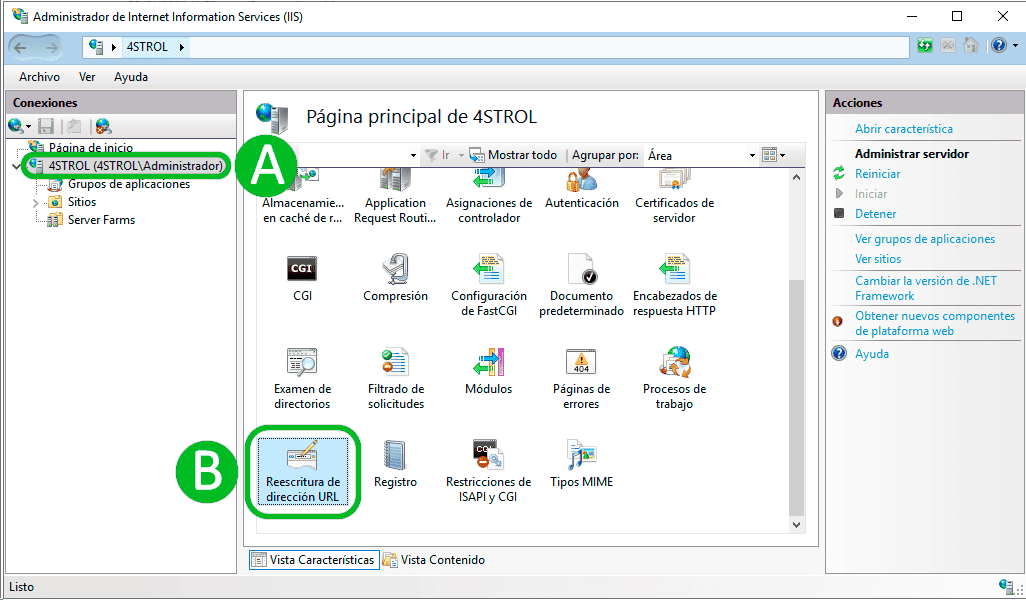Click Cambiar la versión de .NET Framework
The width and height of the screenshot is (1026, 600).
click(926, 288)
